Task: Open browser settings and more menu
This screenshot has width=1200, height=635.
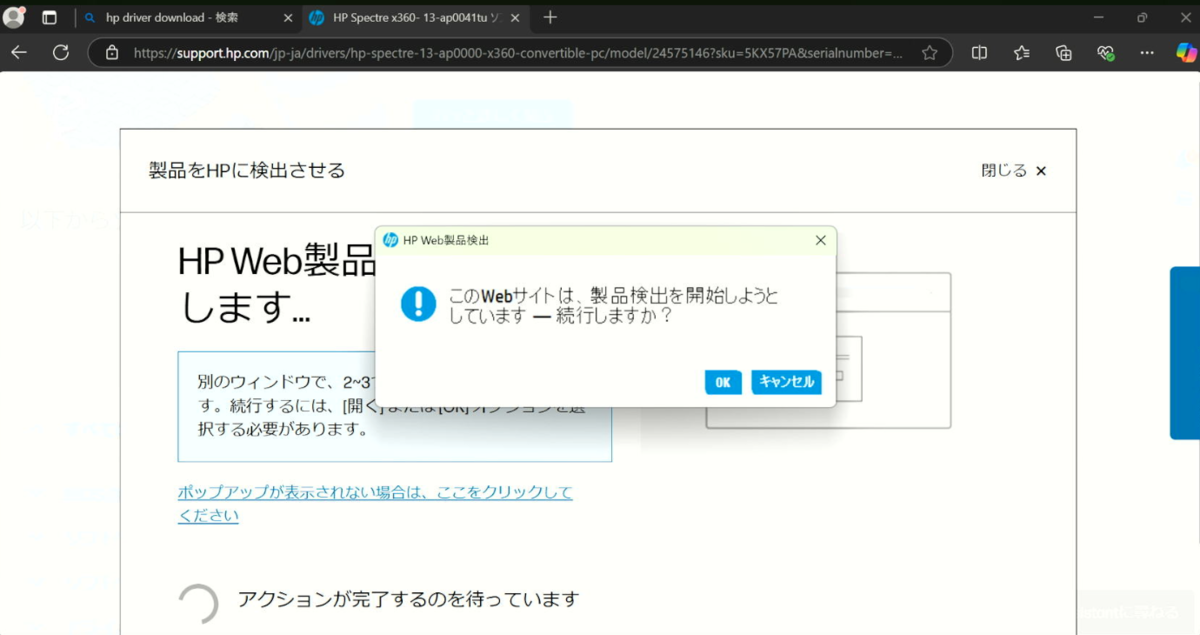Action: pyautogui.click(x=1147, y=53)
